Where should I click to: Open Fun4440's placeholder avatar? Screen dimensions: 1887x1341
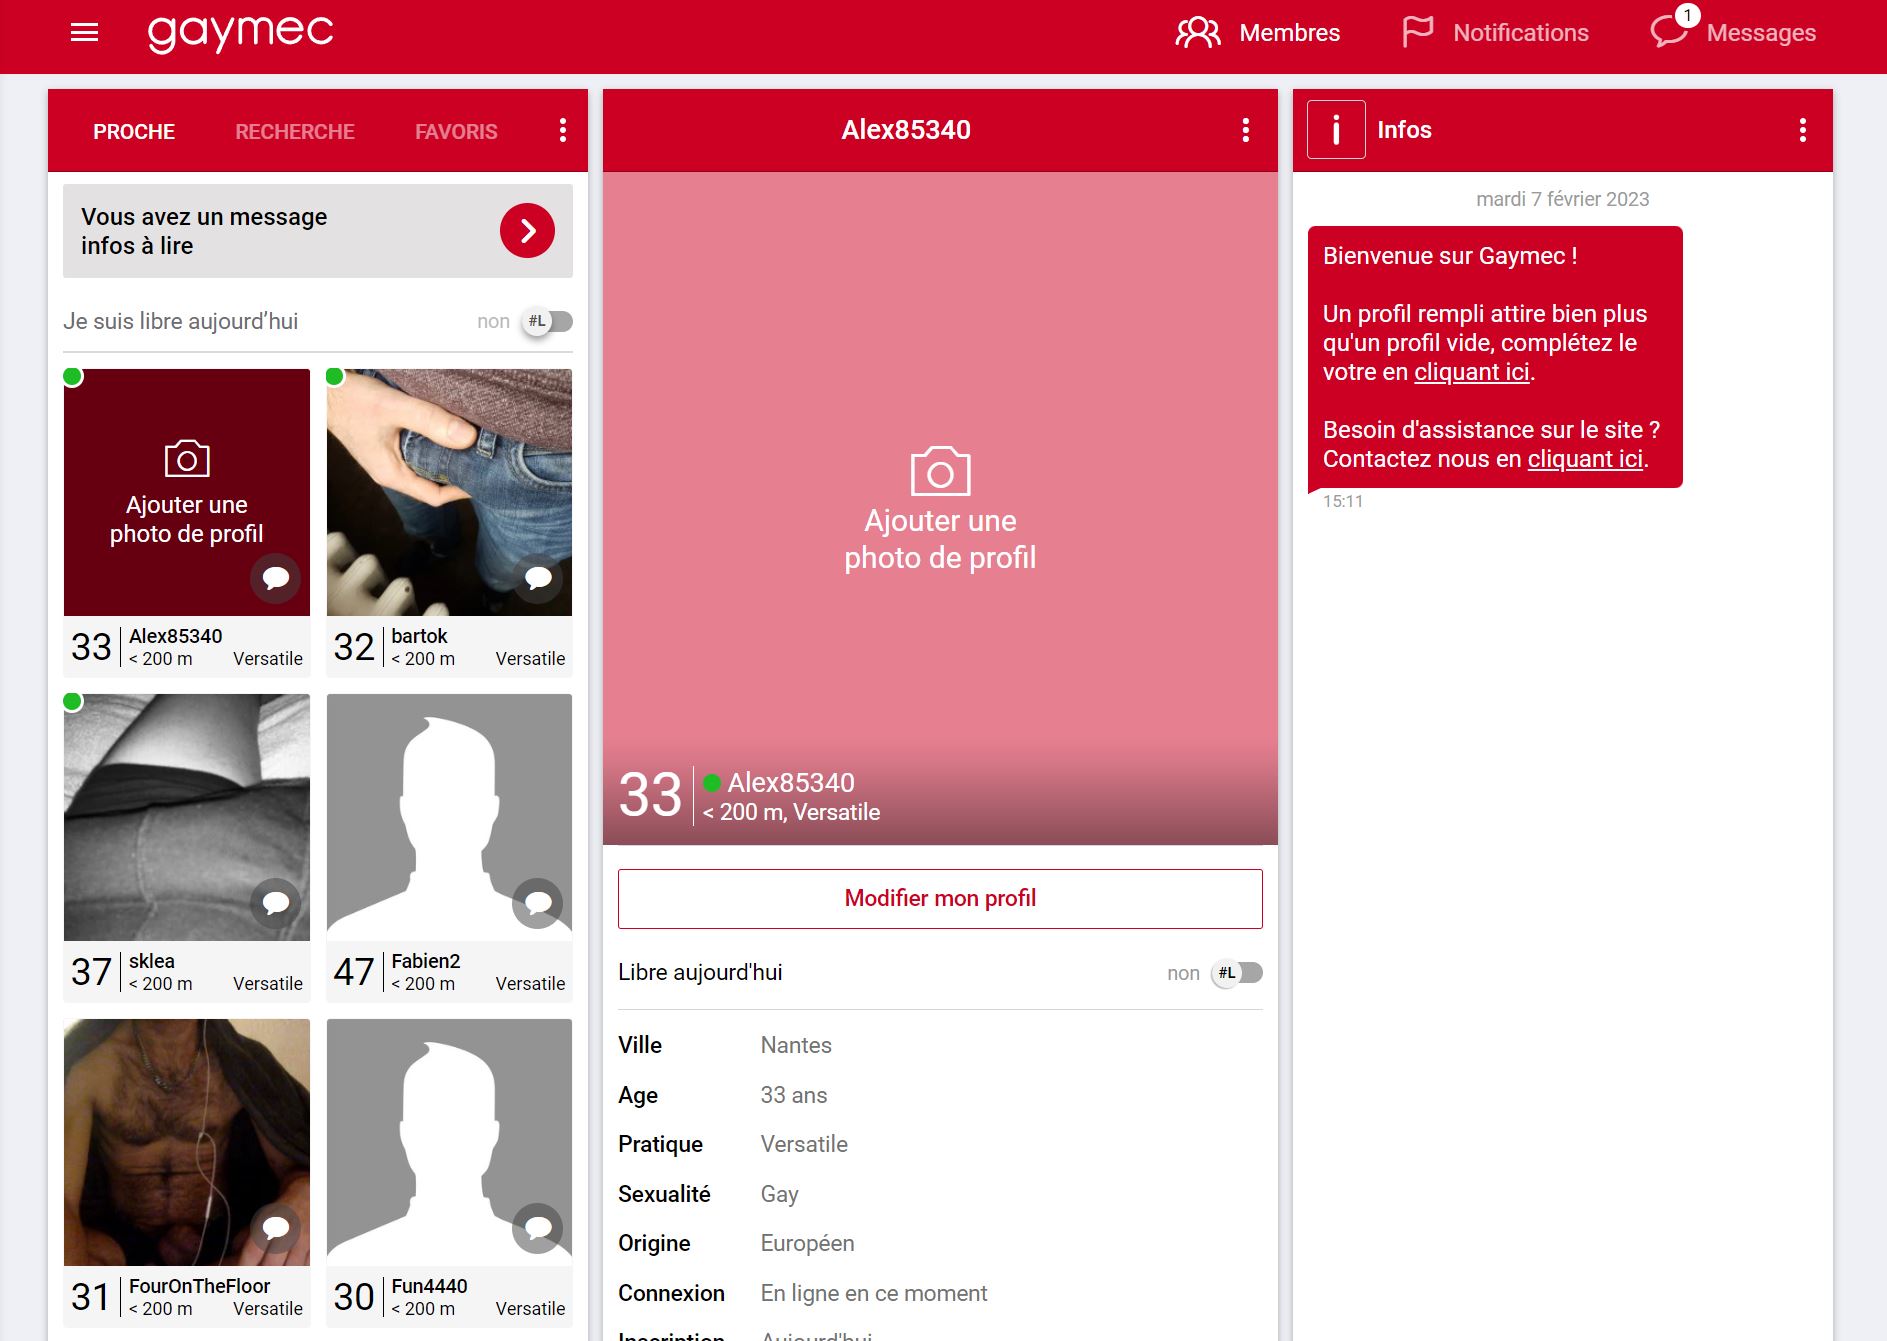coord(450,1142)
